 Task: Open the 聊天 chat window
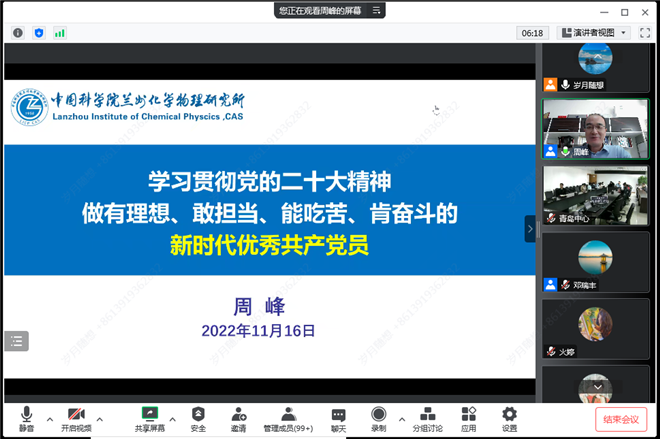click(338, 419)
